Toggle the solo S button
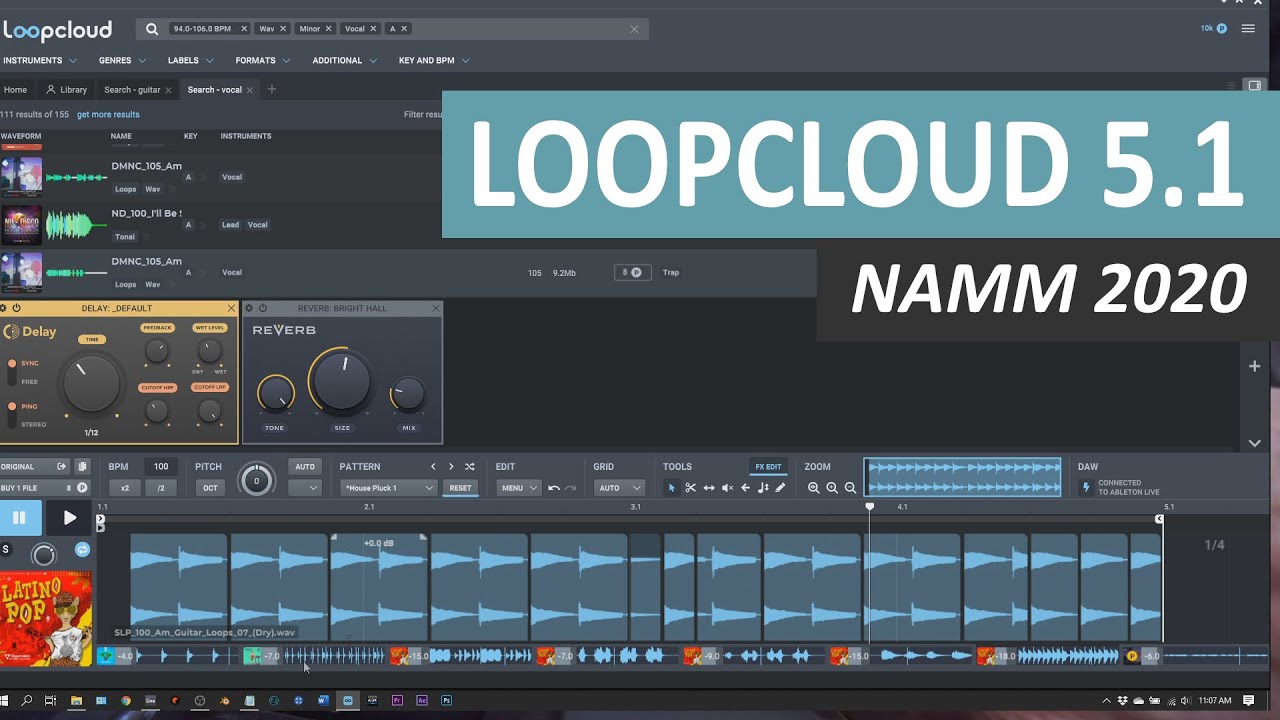The image size is (1280, 720). point(6,550)
